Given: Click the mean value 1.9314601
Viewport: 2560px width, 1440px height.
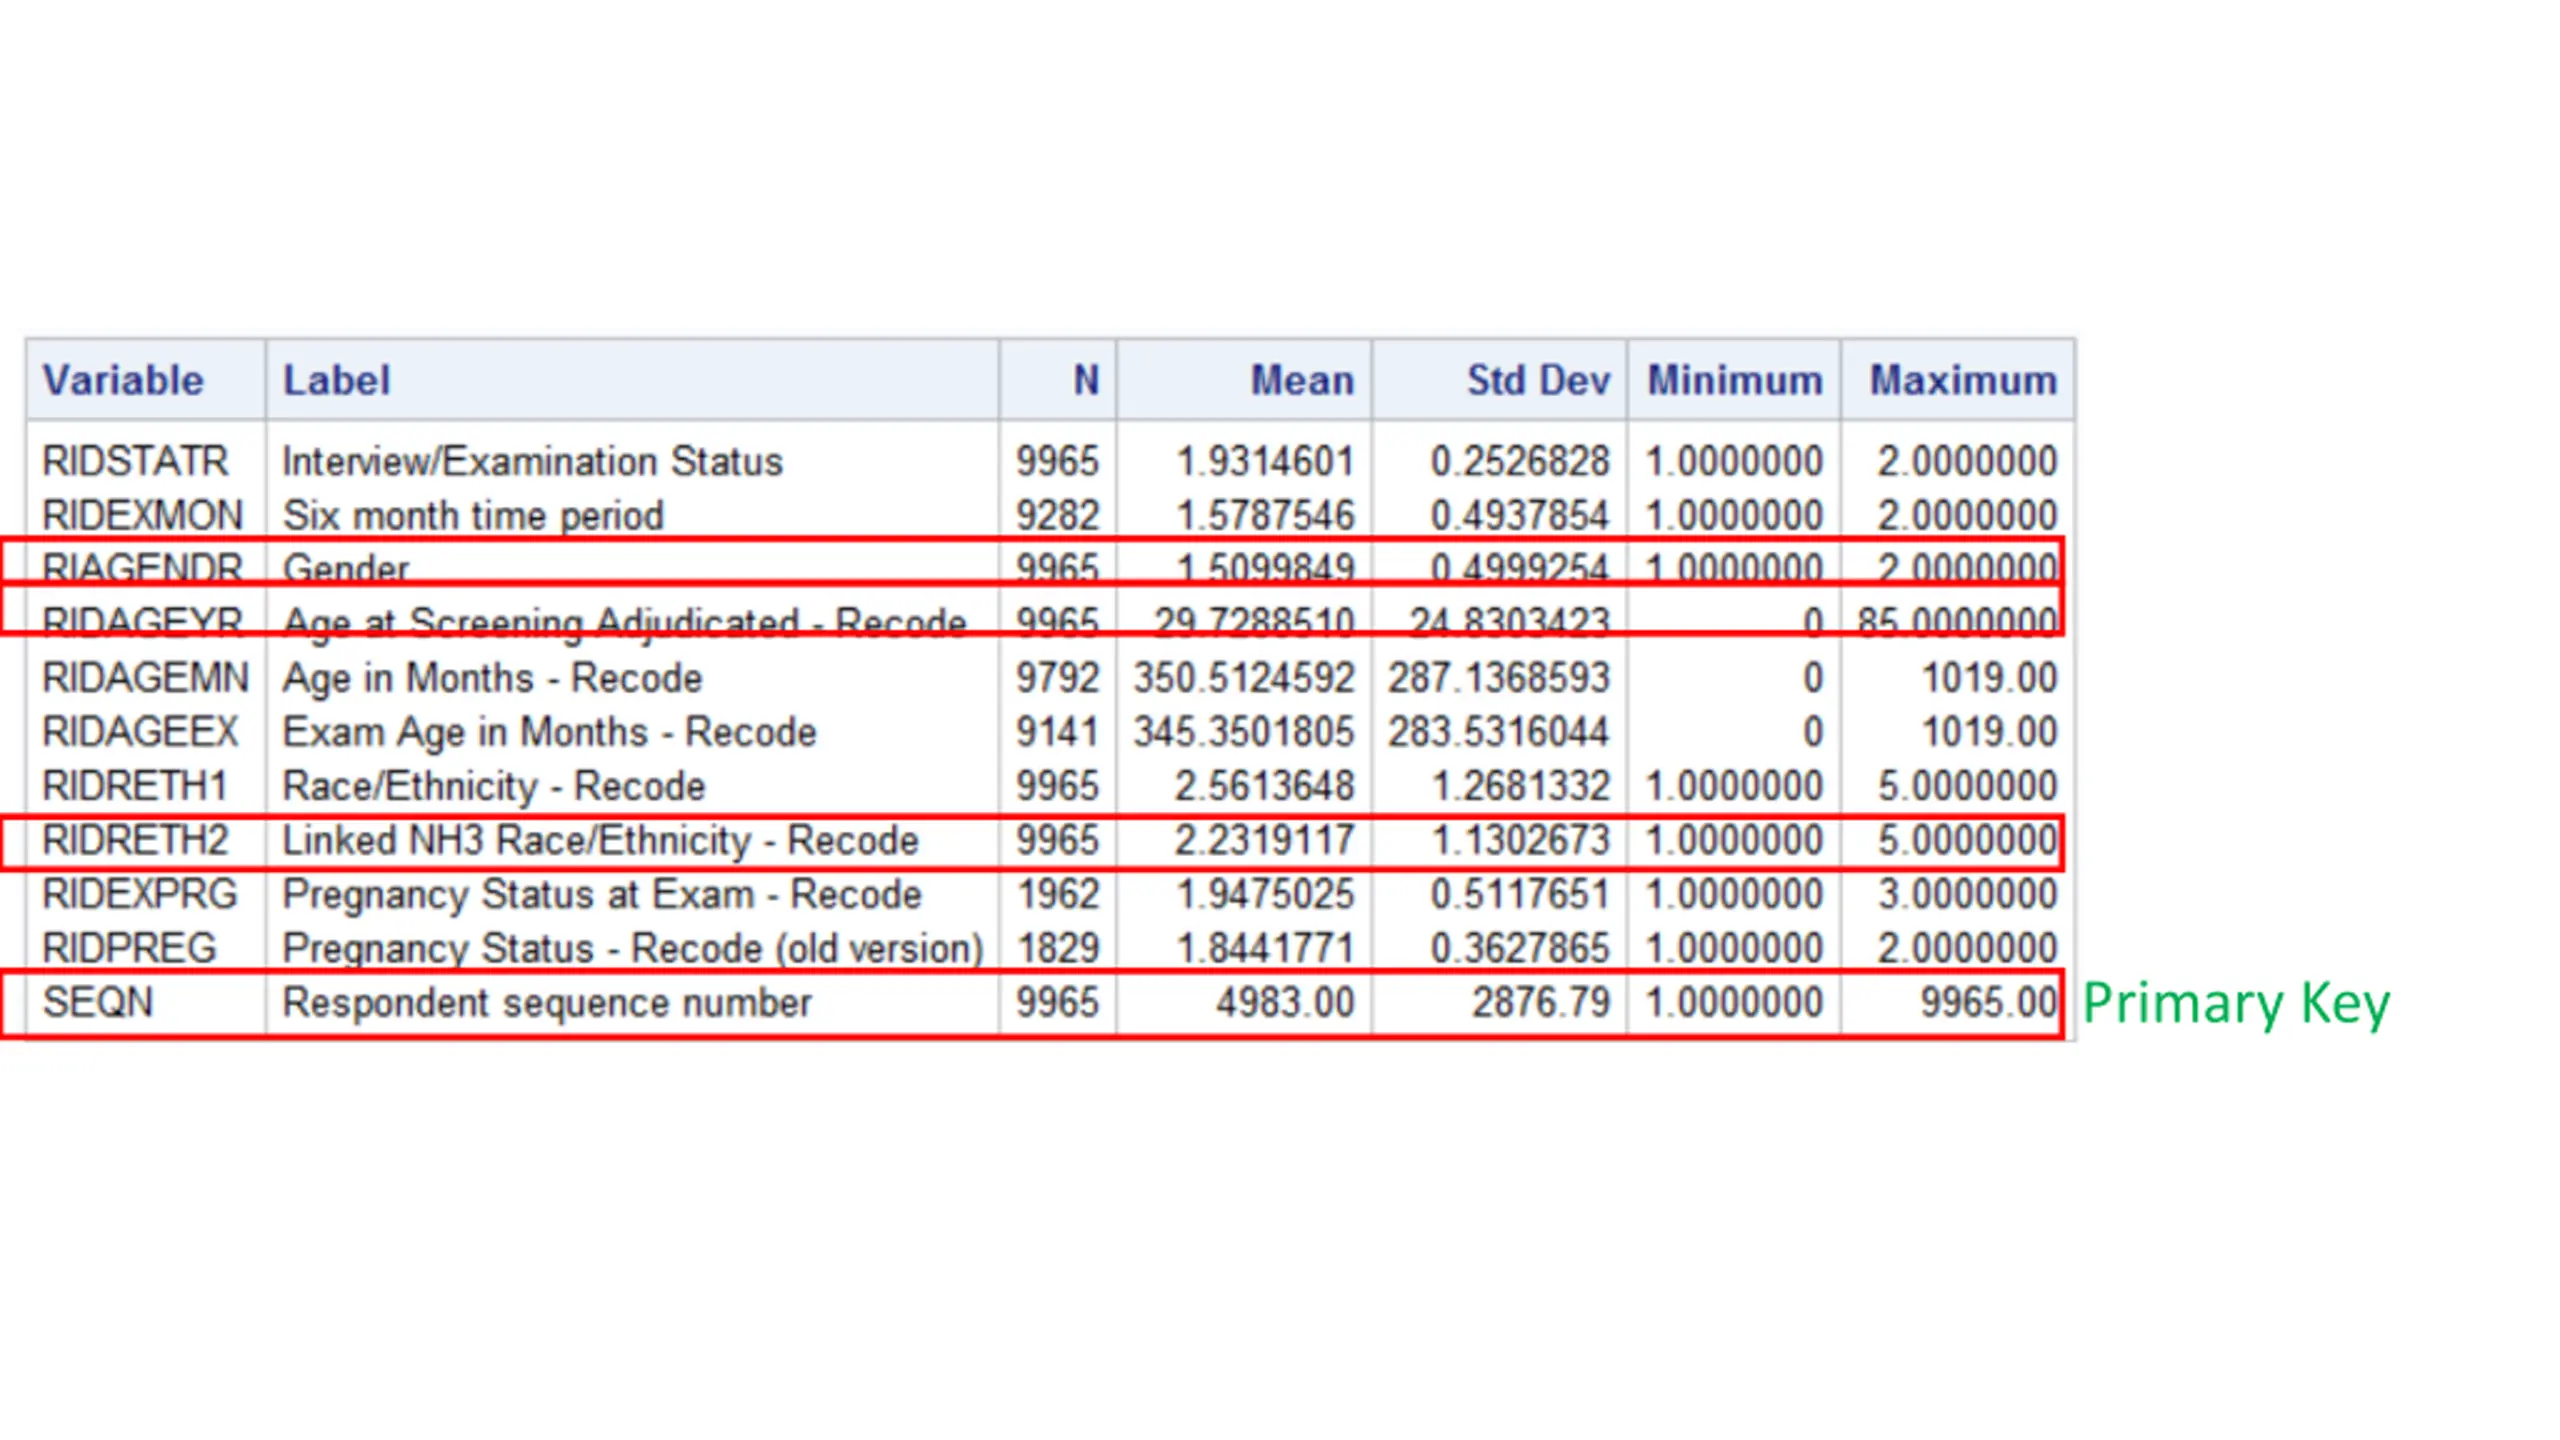Looking at the screenshot, I should (x=1265, y=461).
